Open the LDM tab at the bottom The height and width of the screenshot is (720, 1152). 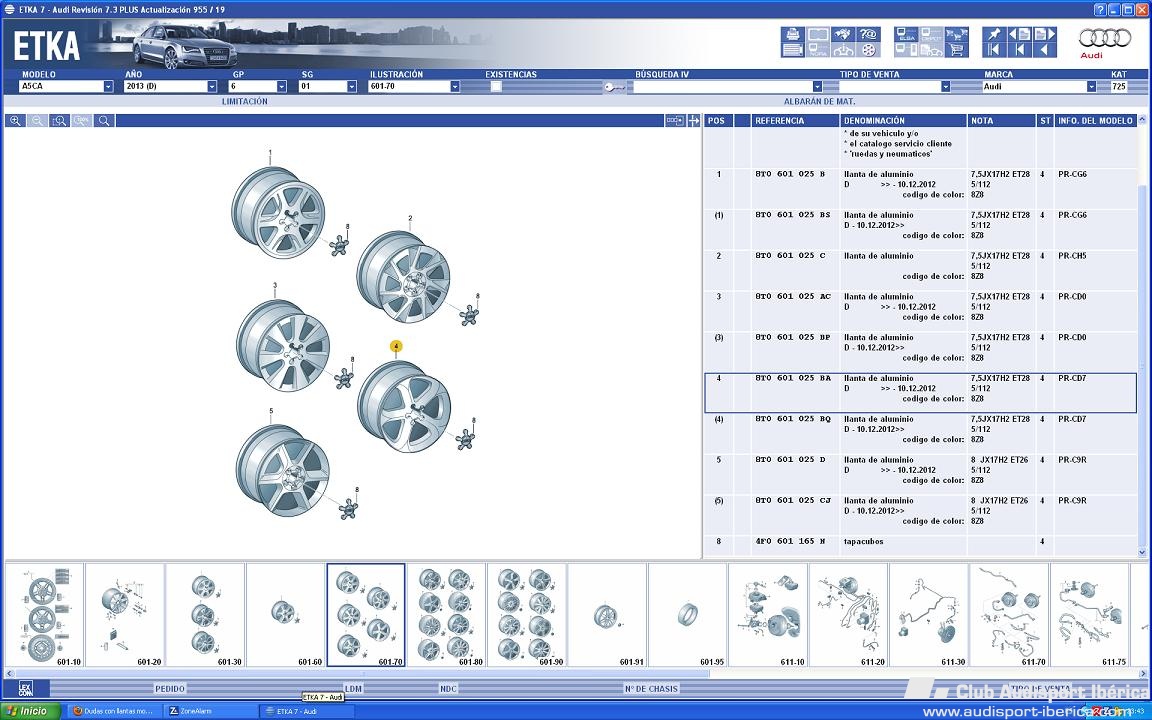click(x=353, y=688)
